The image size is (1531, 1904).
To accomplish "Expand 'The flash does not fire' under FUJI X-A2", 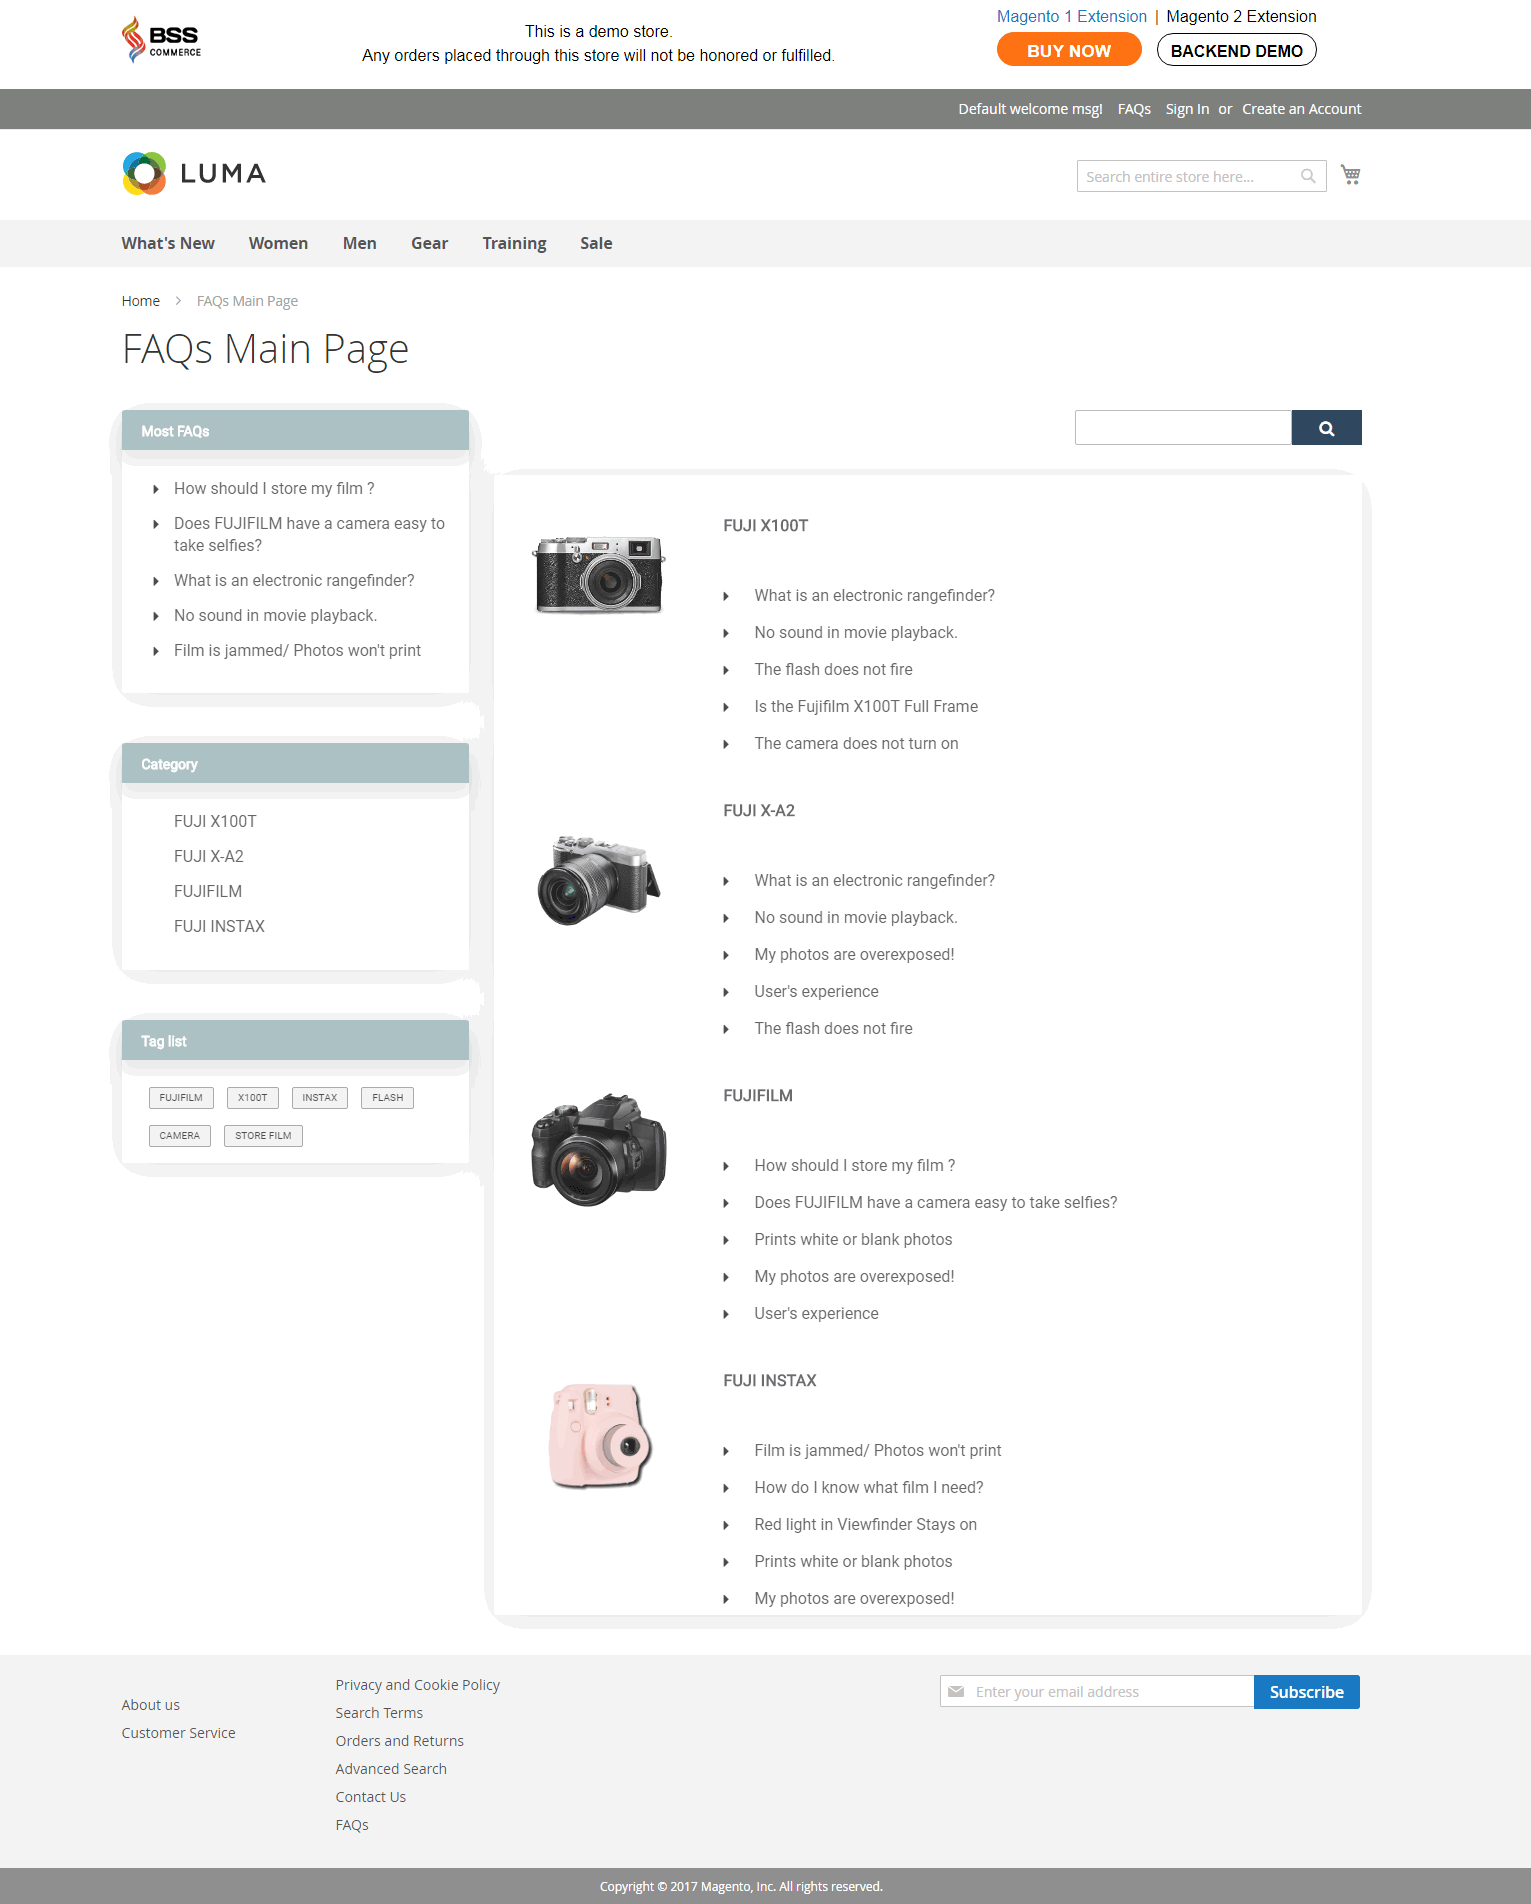I will pos(833,1028).
